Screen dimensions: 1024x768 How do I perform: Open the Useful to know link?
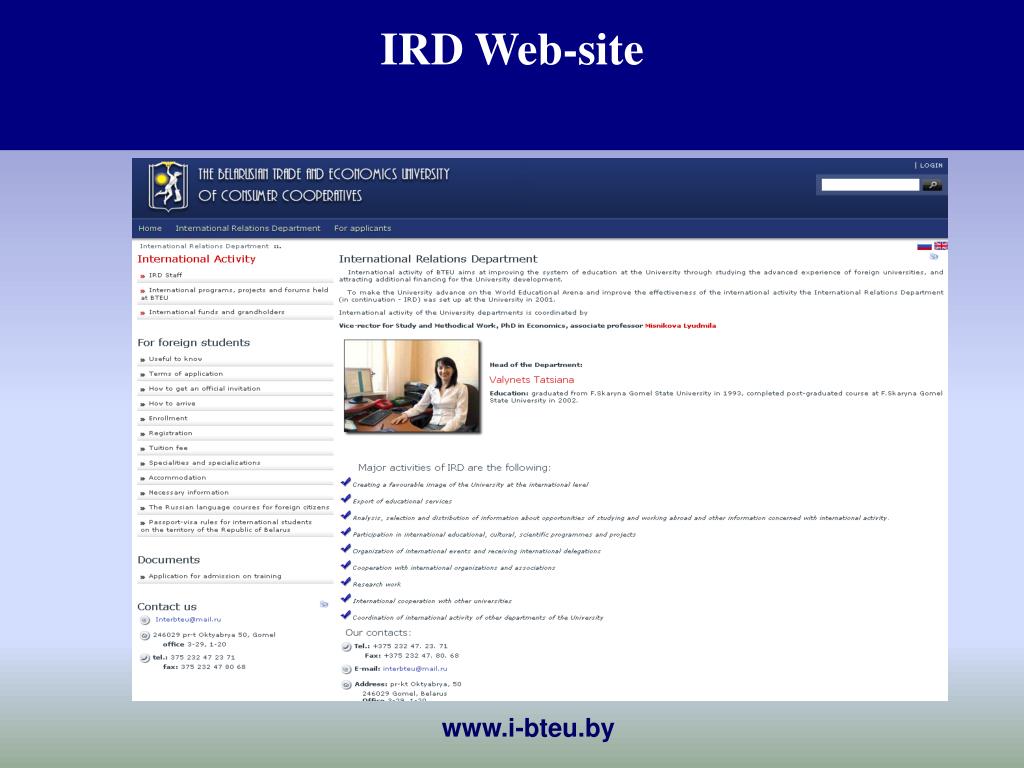tap(175, 359)
